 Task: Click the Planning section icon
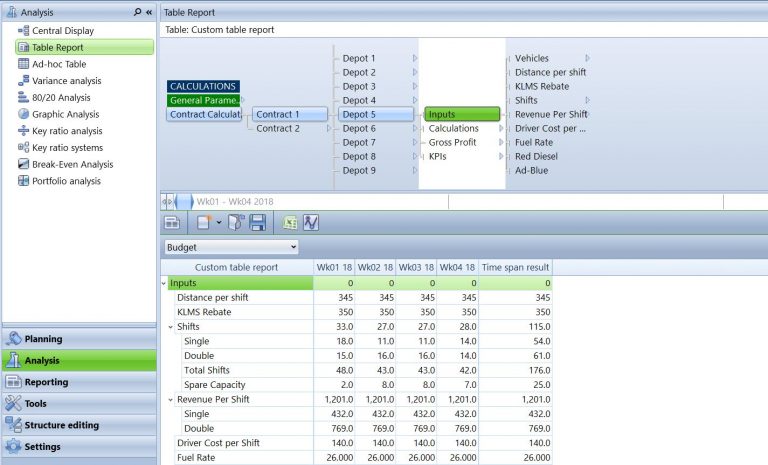coord(14,338)
